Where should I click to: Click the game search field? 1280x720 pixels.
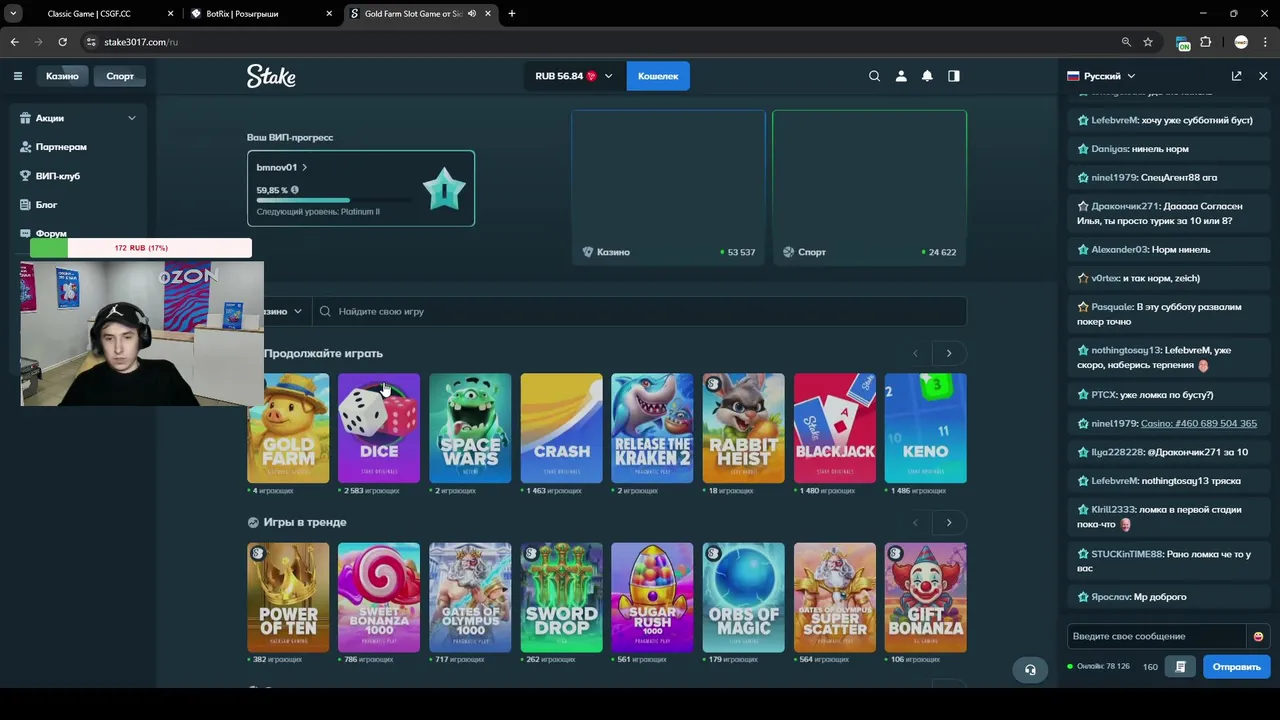click(x=640, y=311)
